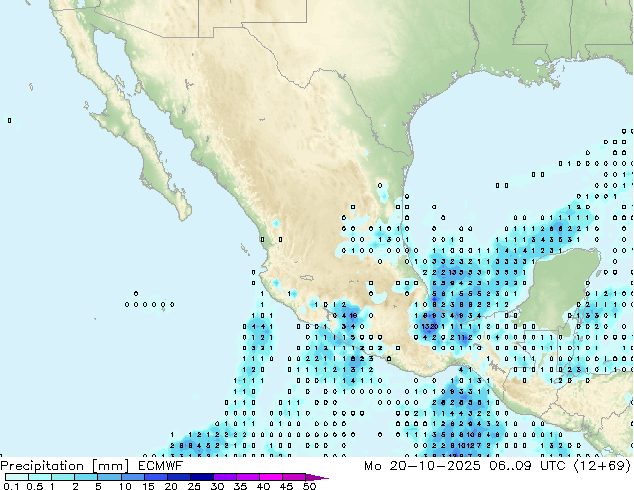
Task: Select the 1–2 mm legend color box
Action: click(x=63, y=477)
